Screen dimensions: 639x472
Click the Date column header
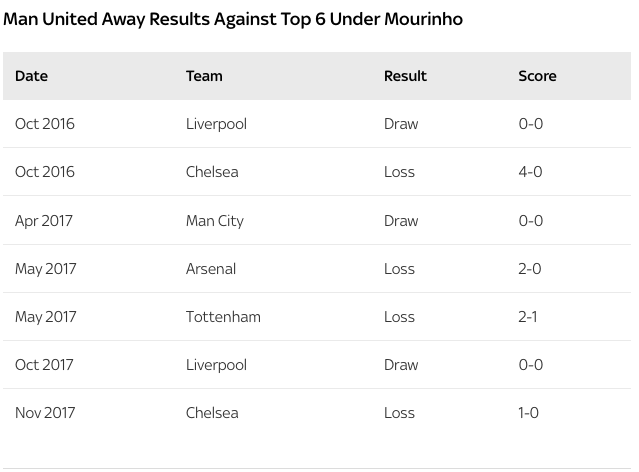pos(31,76)
